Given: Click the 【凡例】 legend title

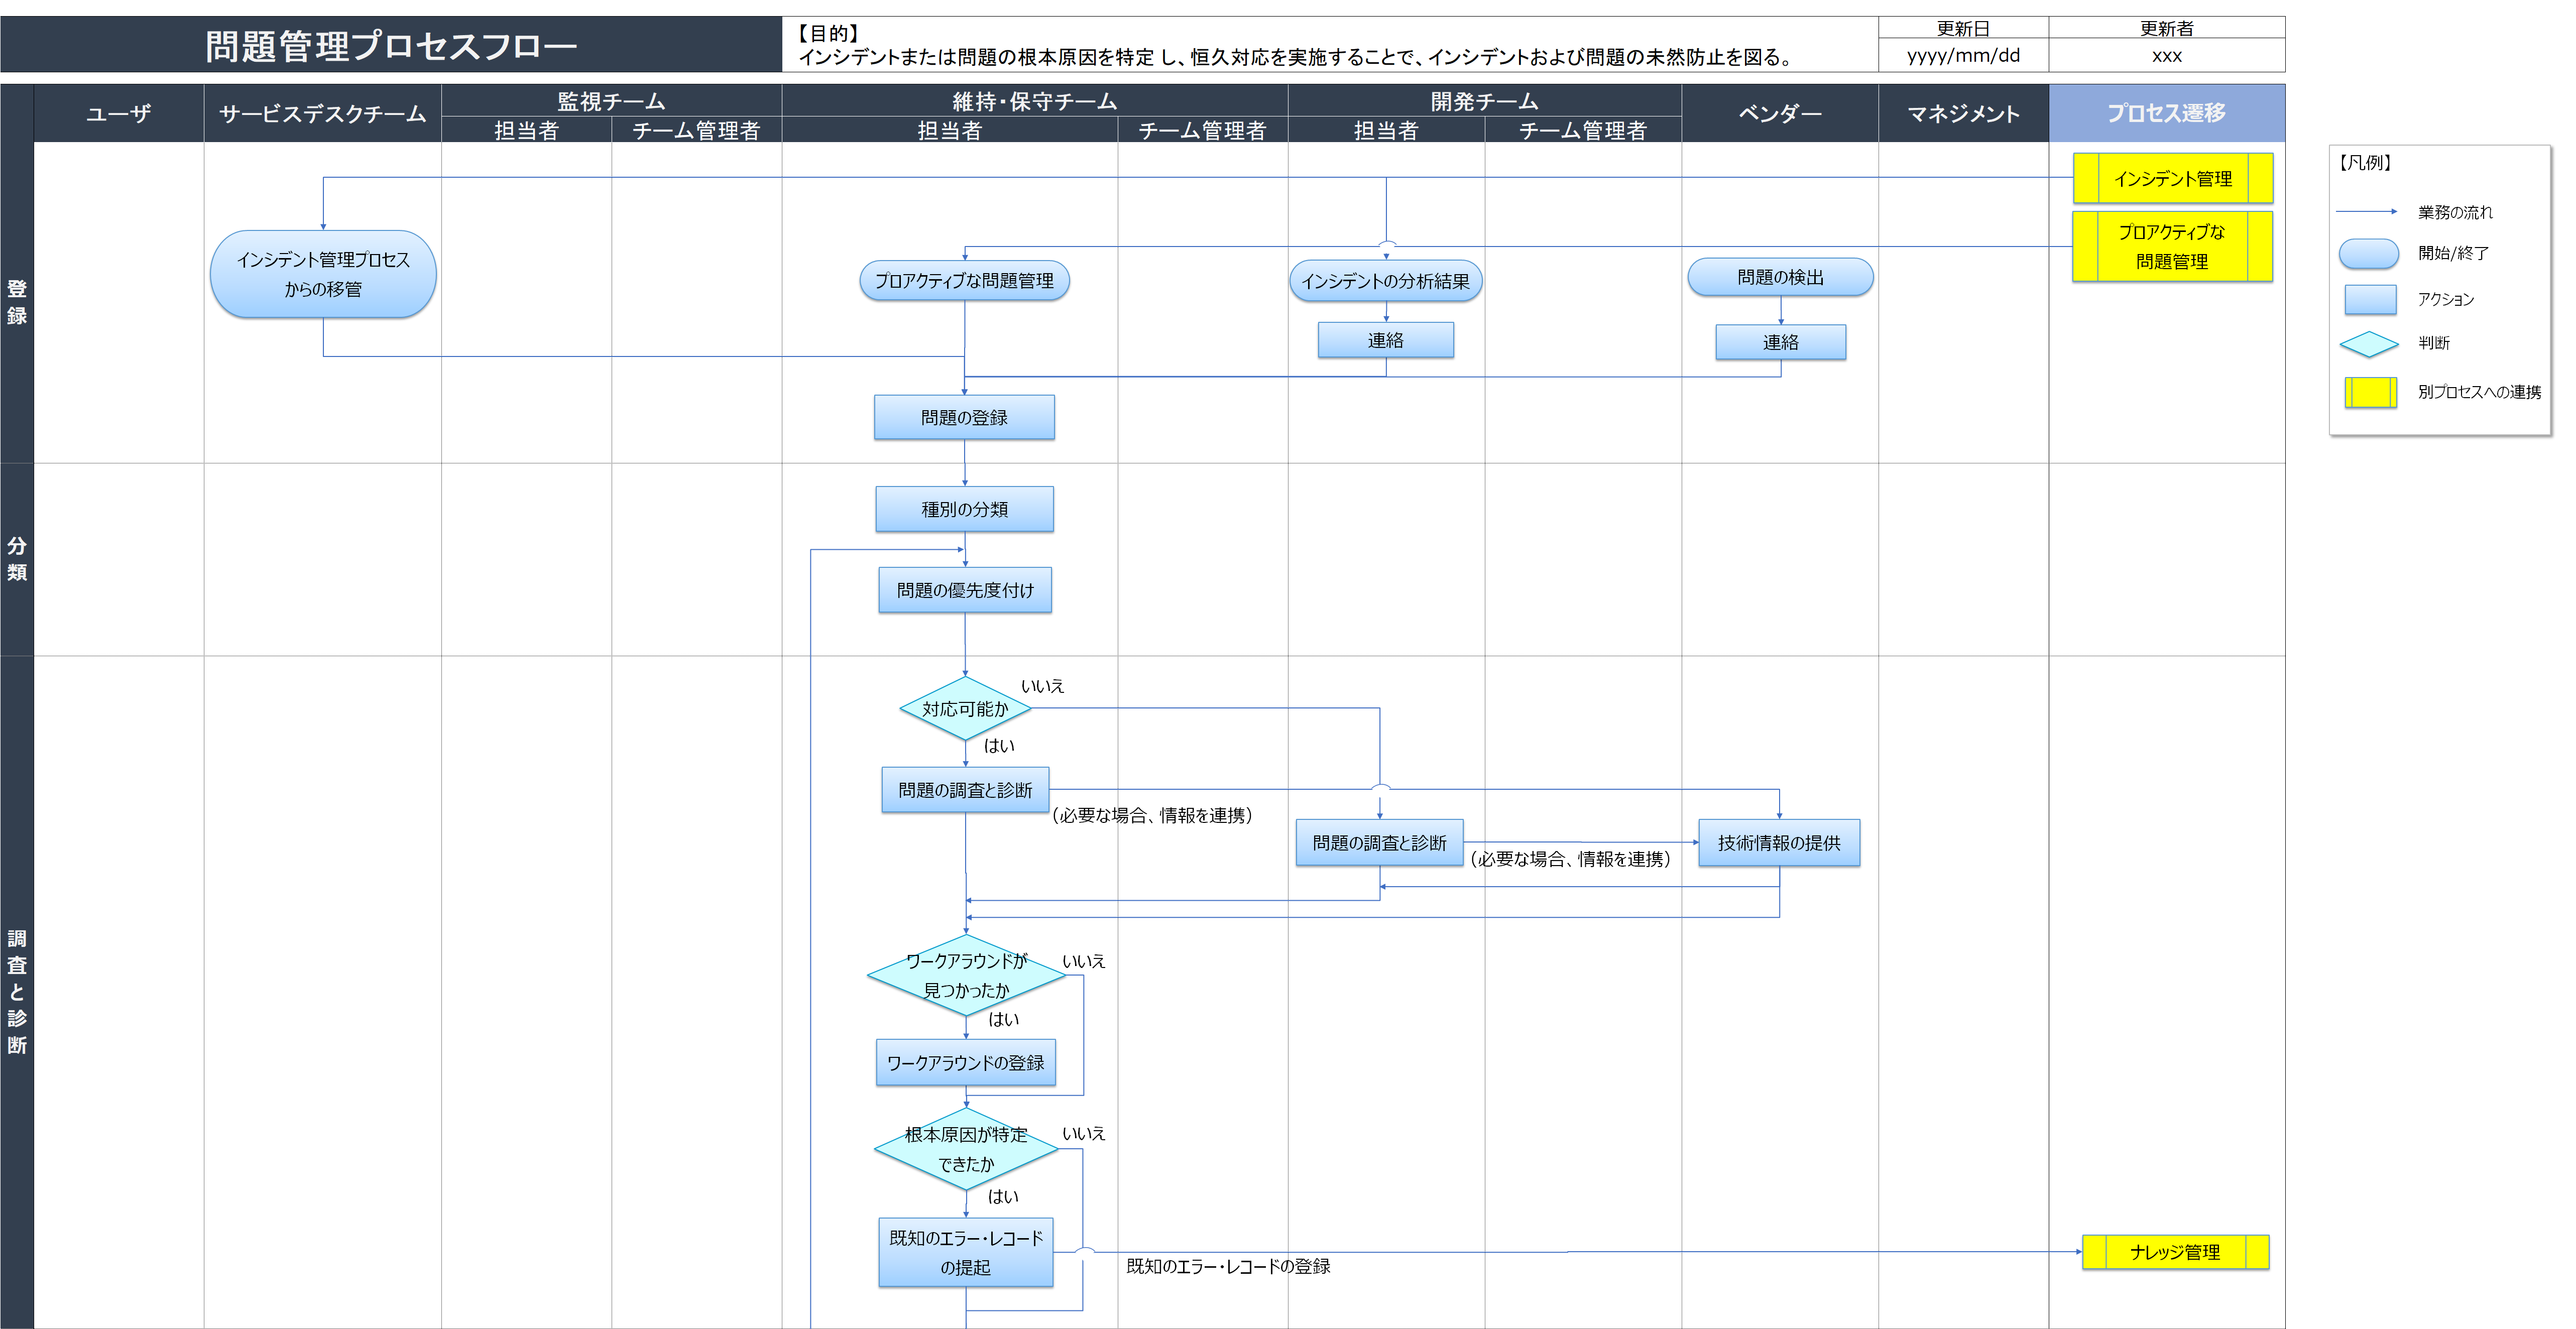Looking at the screenshot, I should (x=2365, y=162).
